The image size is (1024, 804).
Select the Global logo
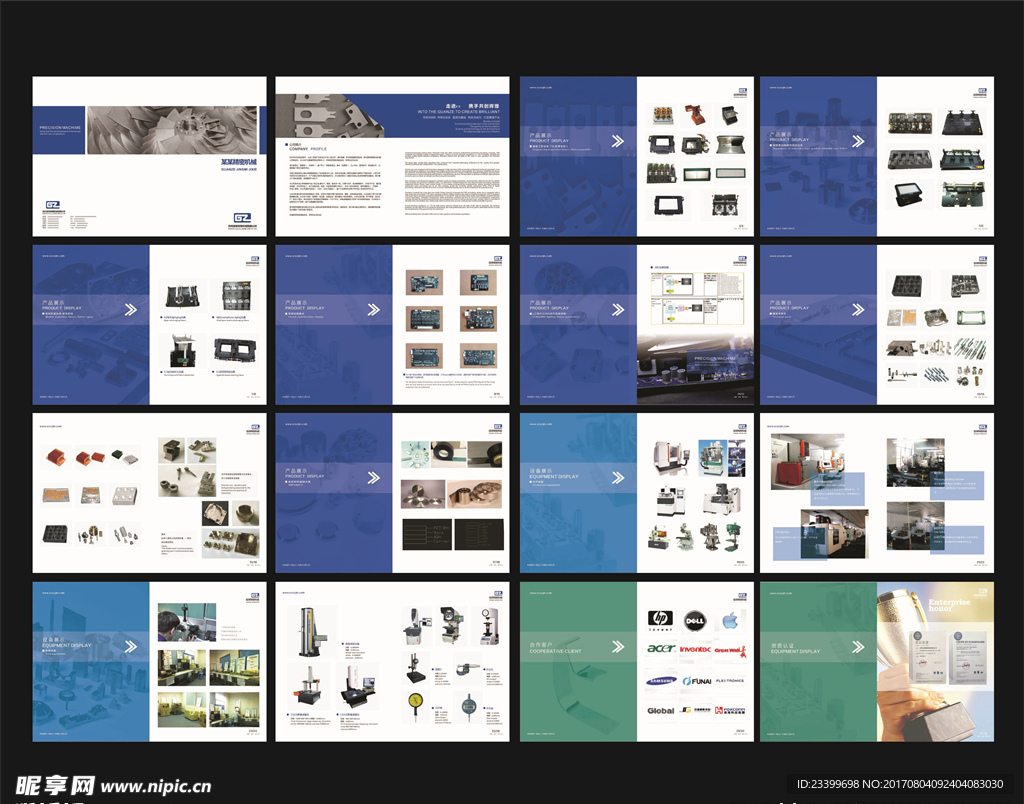pyautogui.click(x=660, y=711)
